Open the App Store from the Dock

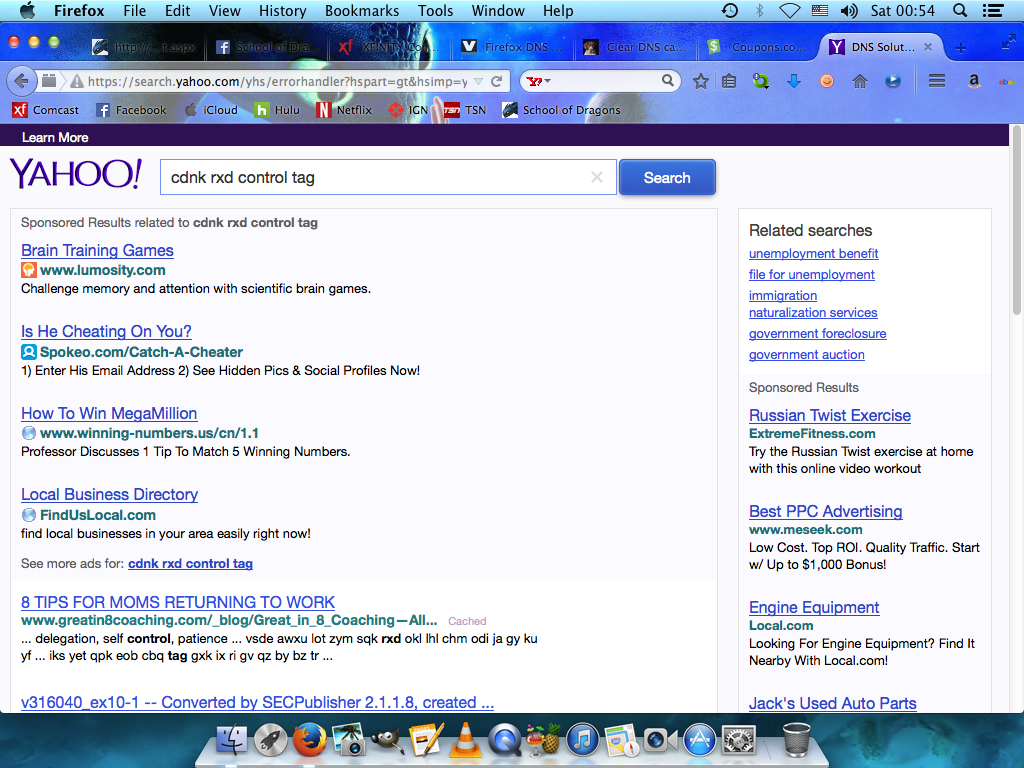(699, 741)
